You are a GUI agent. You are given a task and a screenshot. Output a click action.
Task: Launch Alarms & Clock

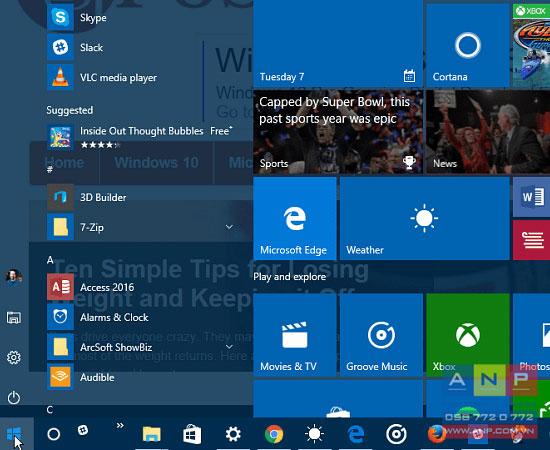140,317
